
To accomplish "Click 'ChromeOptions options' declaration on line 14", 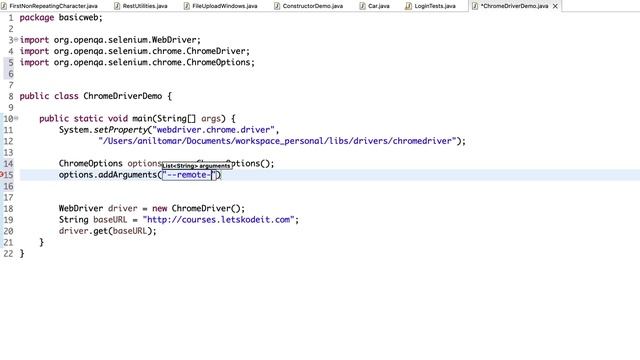I will 110,163.
